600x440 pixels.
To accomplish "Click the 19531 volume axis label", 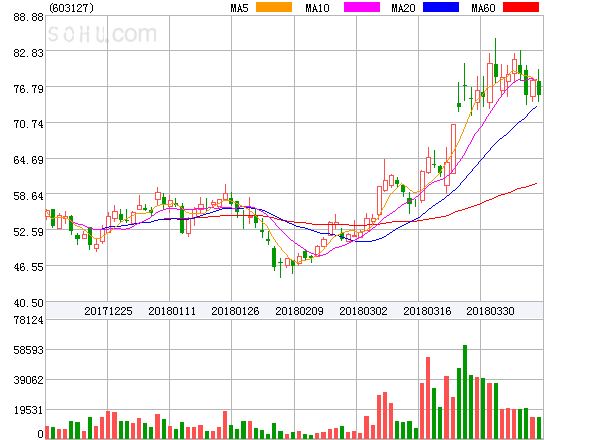I will pos(28,411).
